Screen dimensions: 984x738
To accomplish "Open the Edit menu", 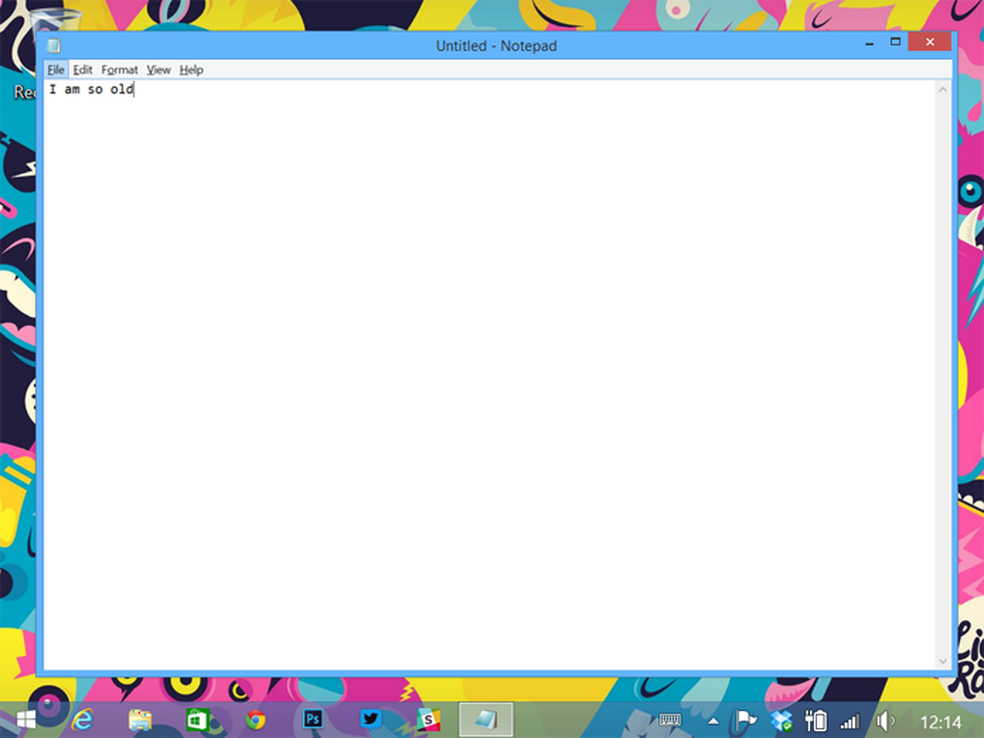I will tap(82, 70).
